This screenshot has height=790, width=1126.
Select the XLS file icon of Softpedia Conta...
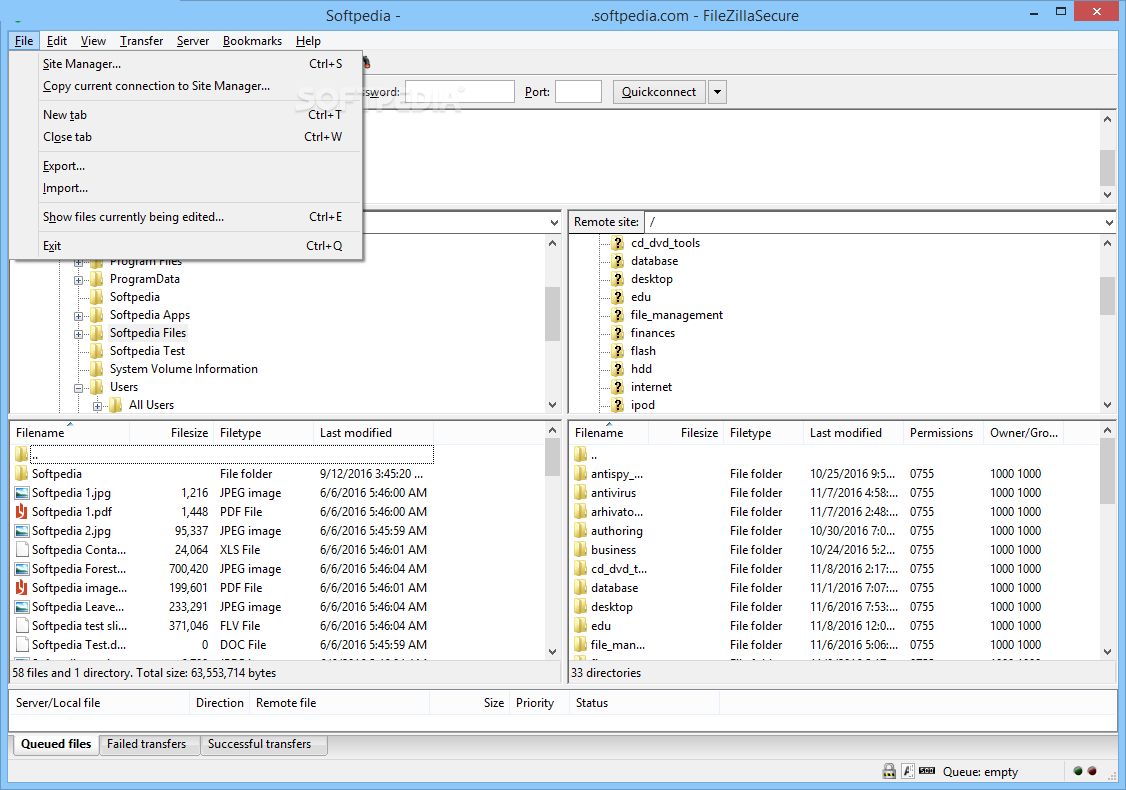coord(22,549)
